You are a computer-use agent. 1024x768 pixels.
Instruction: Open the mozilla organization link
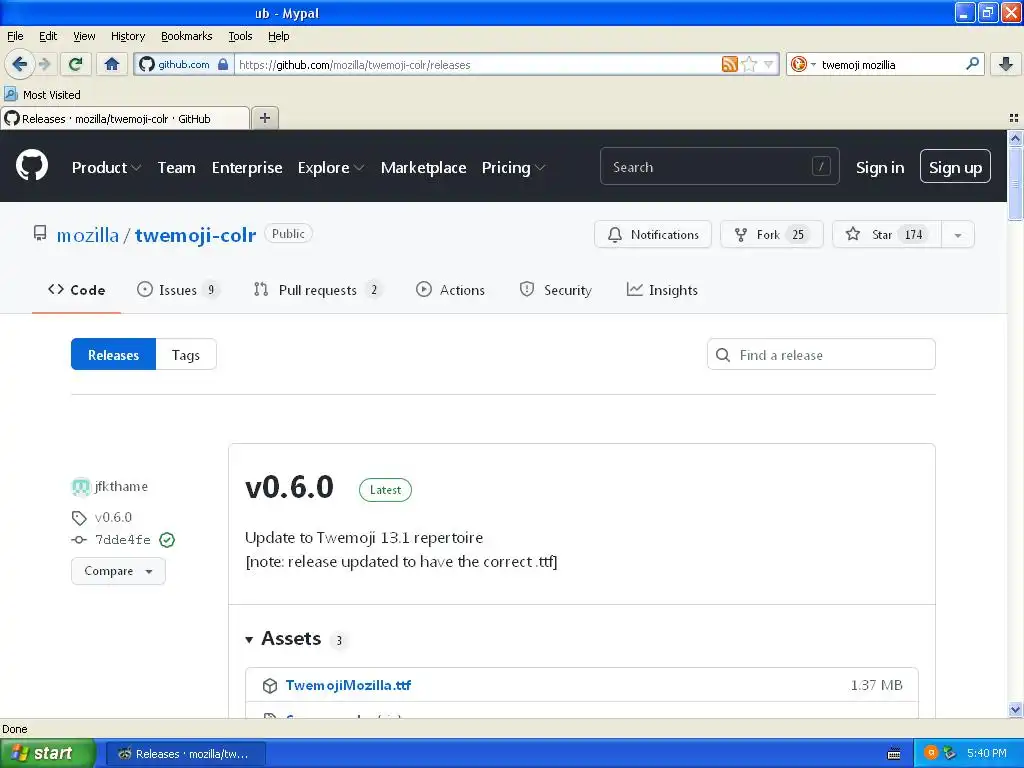tap(88, 235)
